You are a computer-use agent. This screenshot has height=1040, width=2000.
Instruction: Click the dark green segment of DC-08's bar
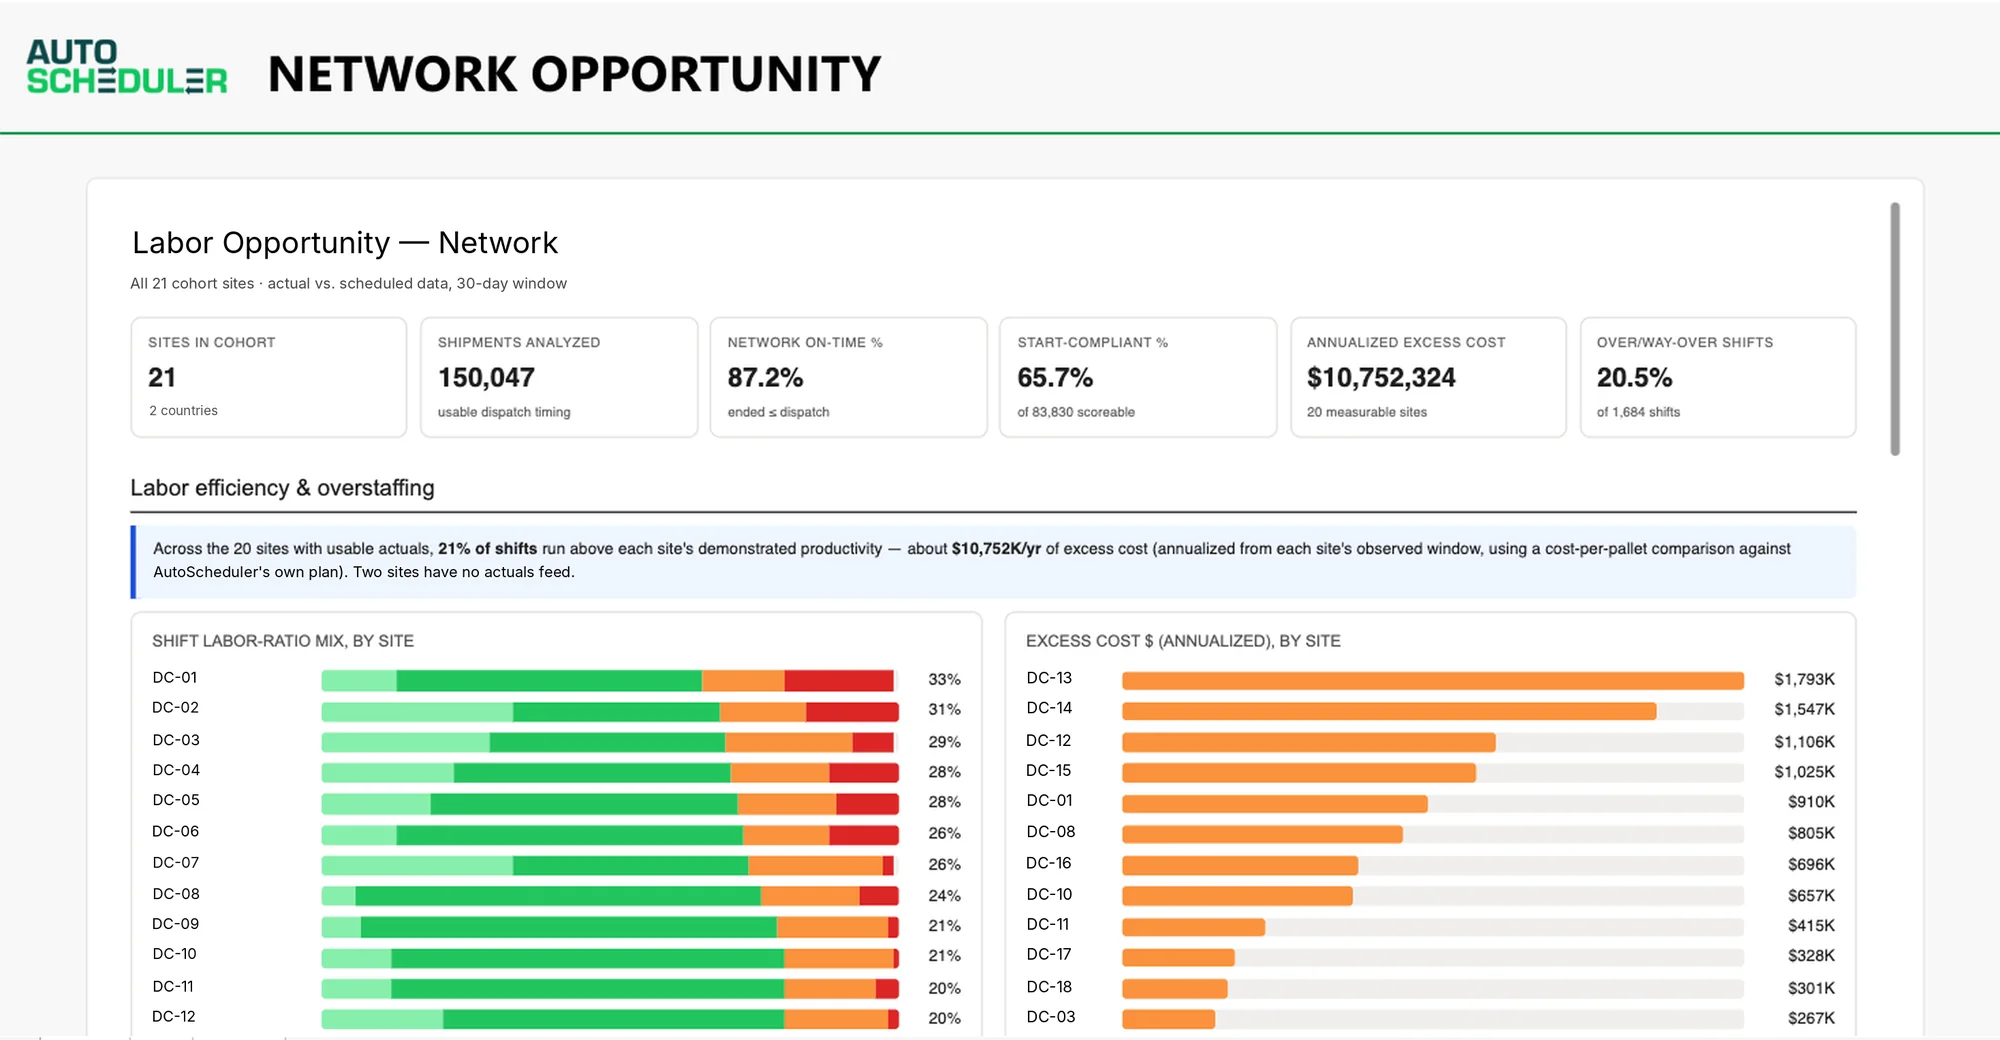(x=558, y=896)
